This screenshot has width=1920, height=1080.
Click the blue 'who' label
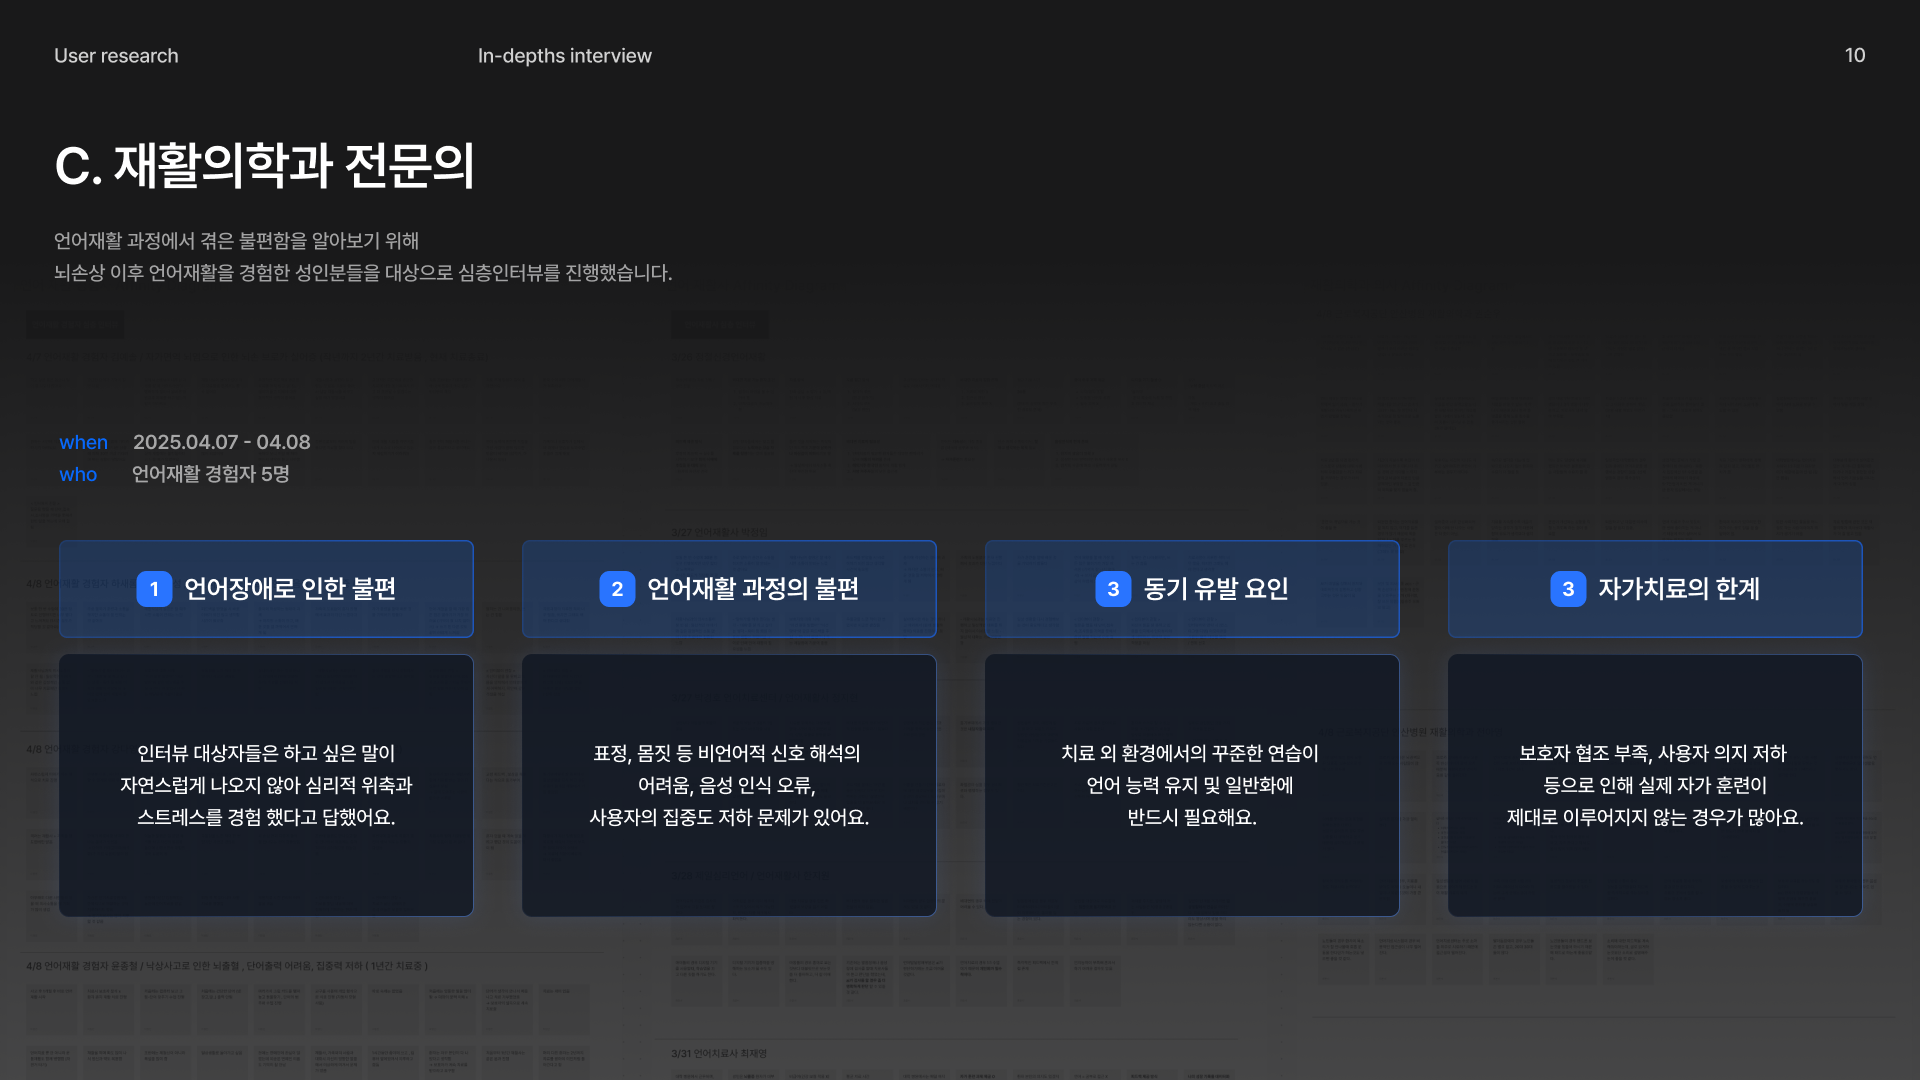pyautogui.click(x=78, y=474)
